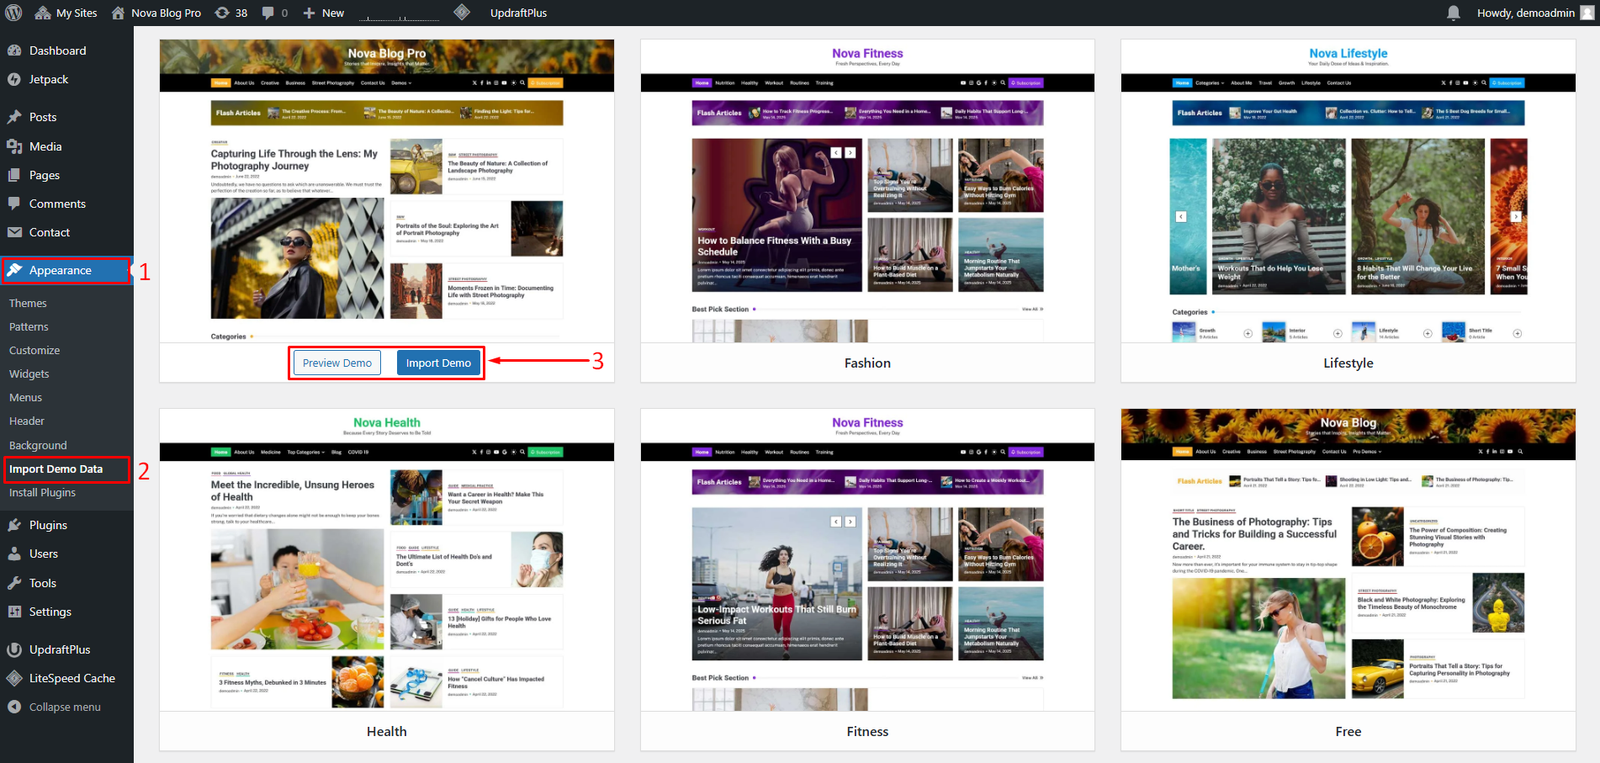Select the Import Demo Data submenu item
This screenshot has height=763, width=1600.
click(x=56, y=469)
